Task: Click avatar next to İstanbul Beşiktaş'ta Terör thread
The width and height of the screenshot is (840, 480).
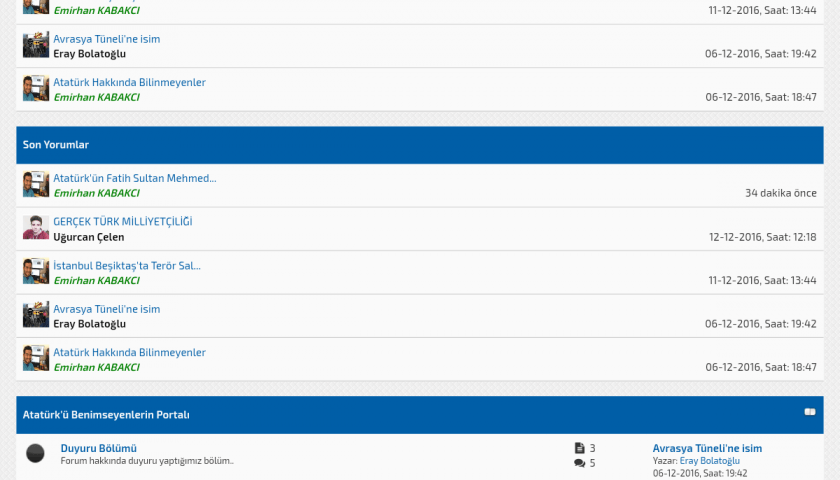Action: (x=36, y=272)
